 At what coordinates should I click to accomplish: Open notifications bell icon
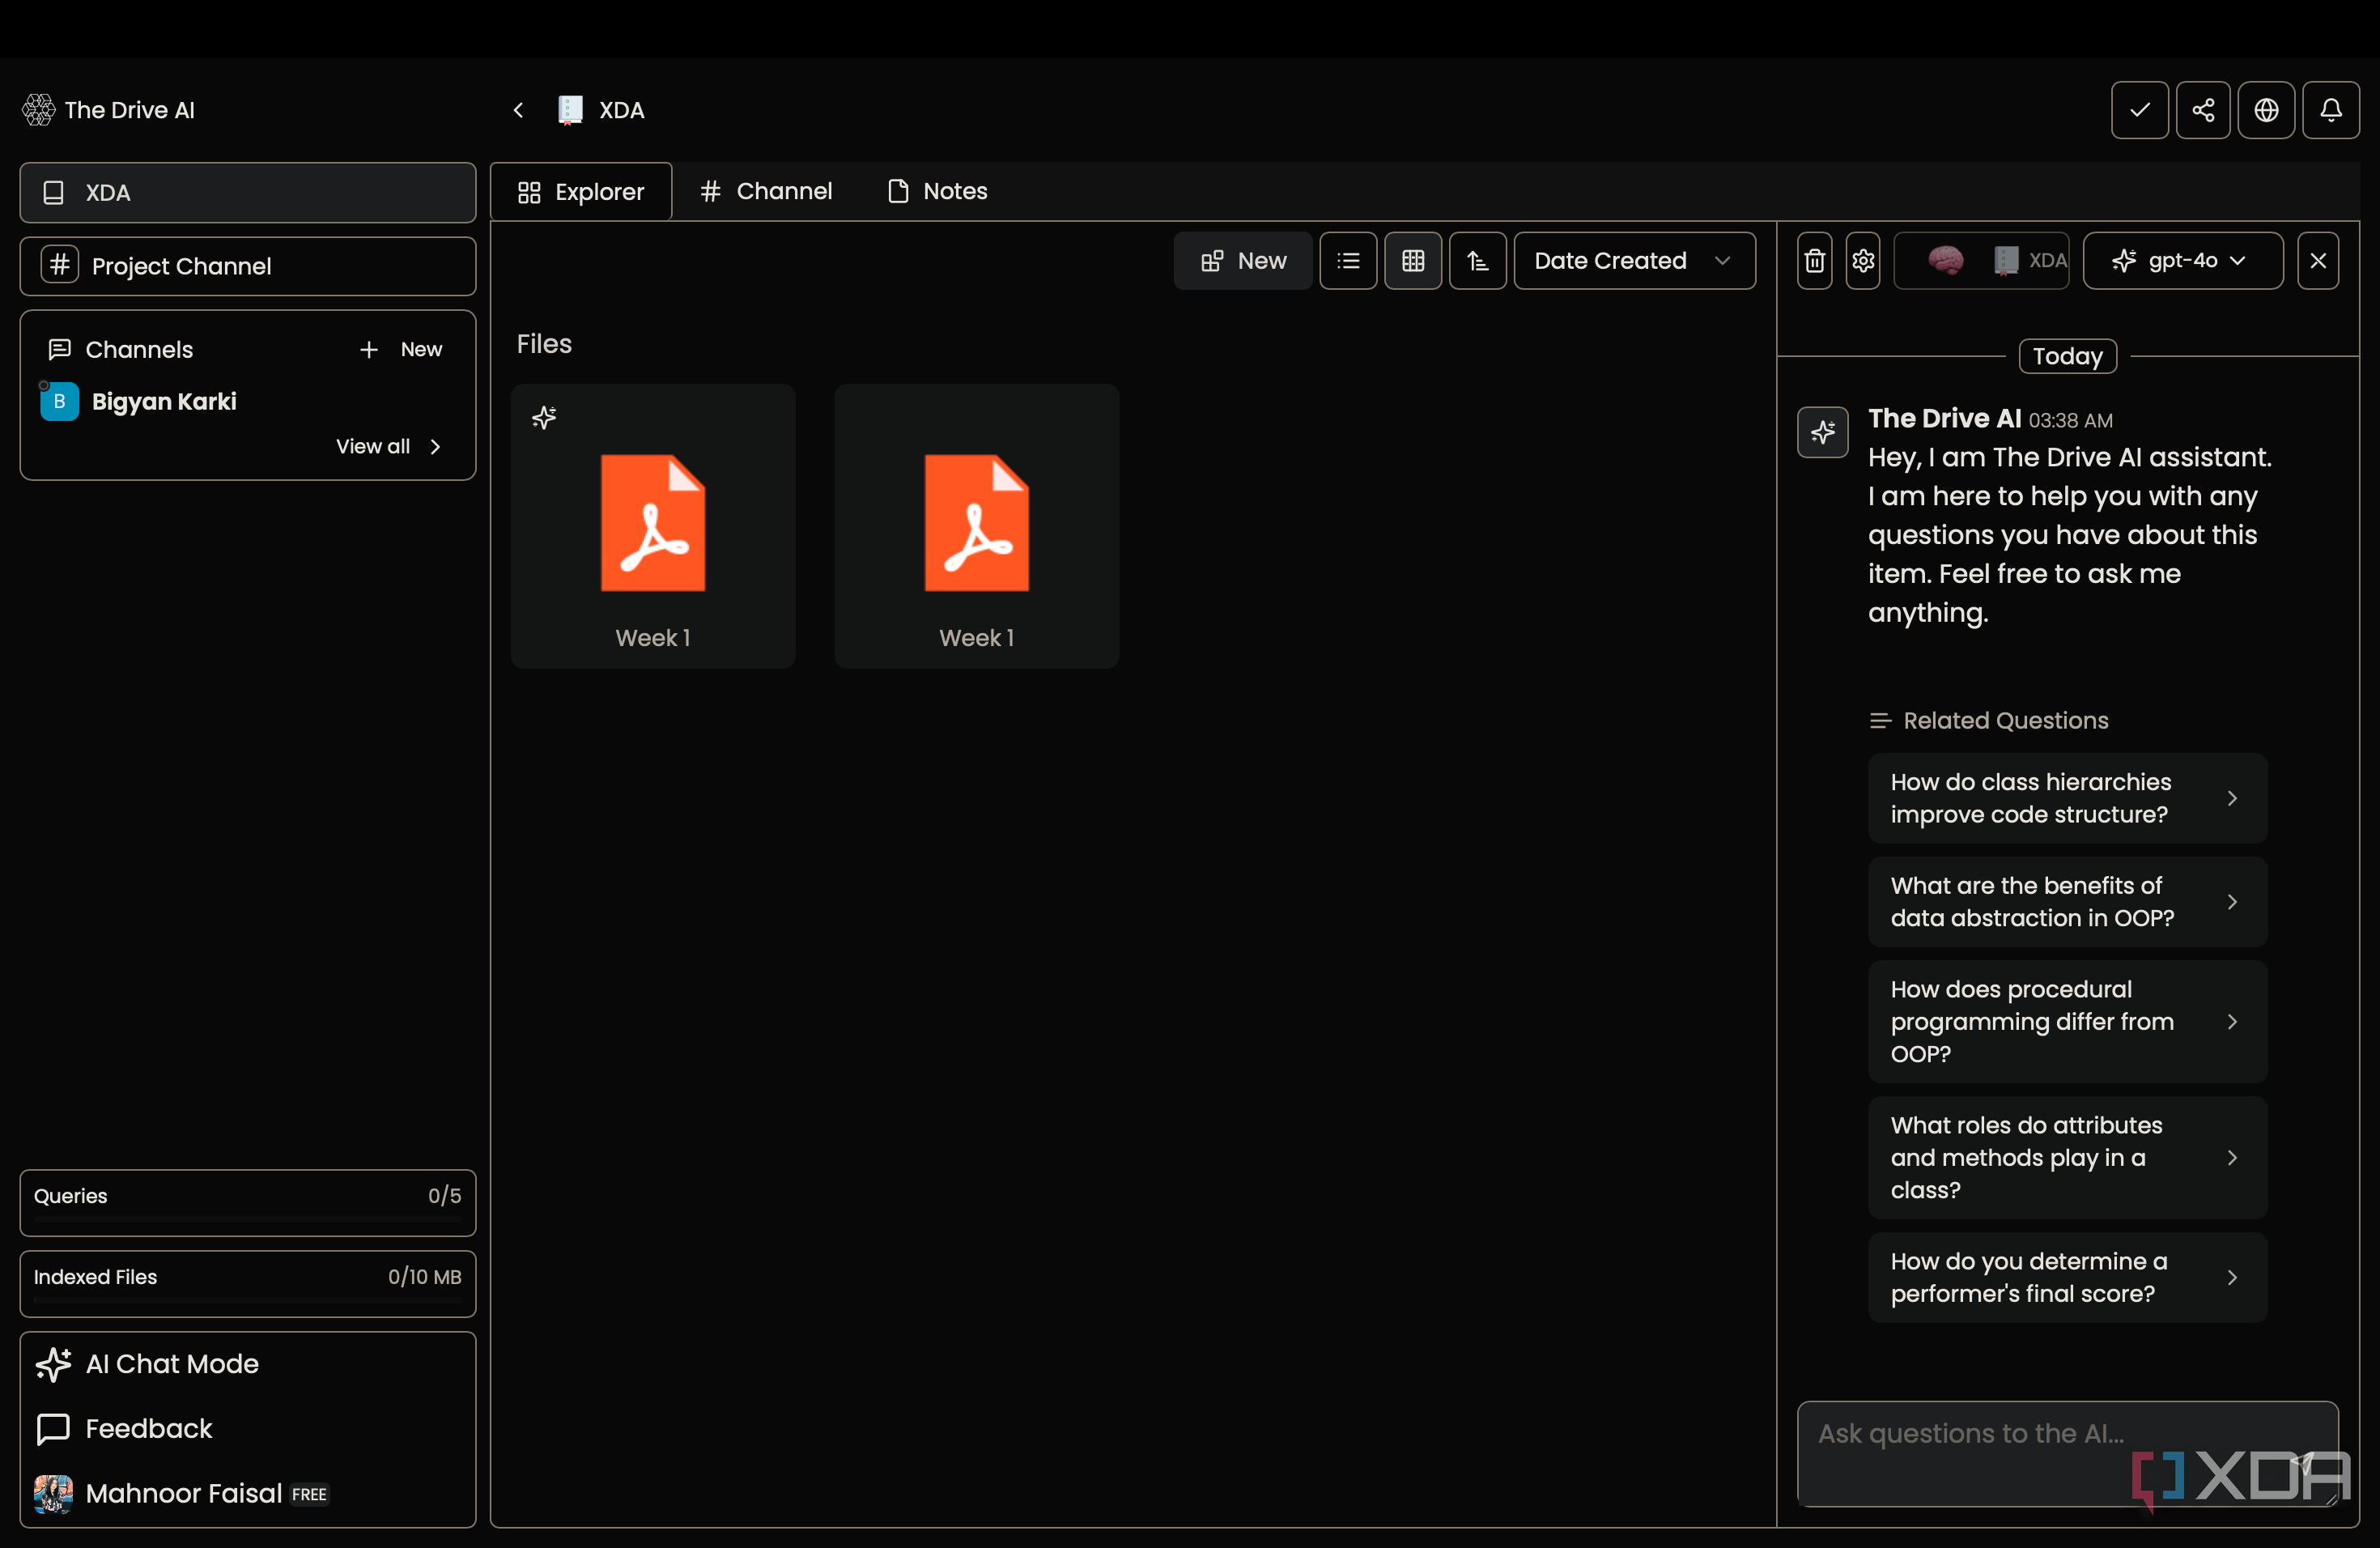point(2331,110)
